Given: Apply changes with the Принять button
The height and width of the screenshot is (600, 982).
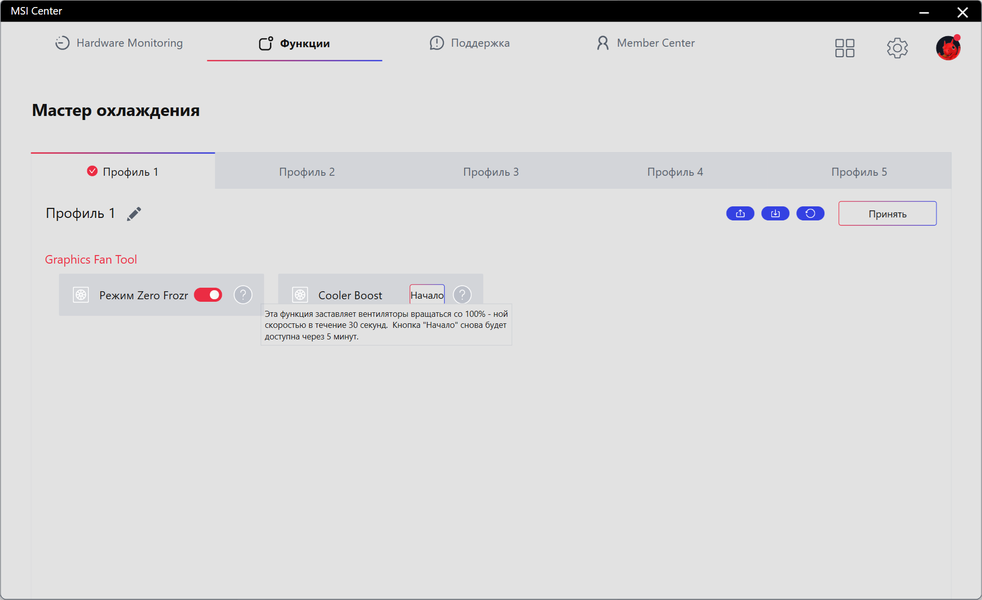Looking at the screenshot, I should pyautogui.click(x=887, y=214).
